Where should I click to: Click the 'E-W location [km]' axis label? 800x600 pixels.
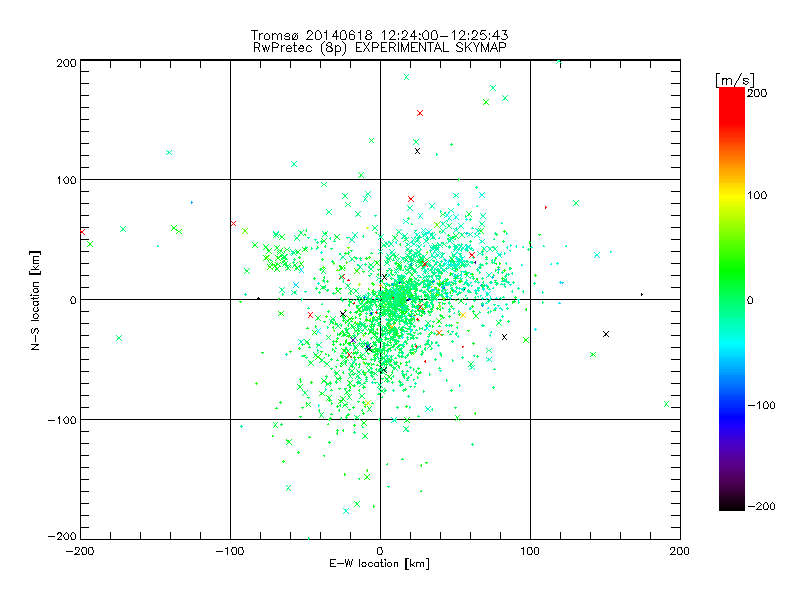(x=379, y=564)
